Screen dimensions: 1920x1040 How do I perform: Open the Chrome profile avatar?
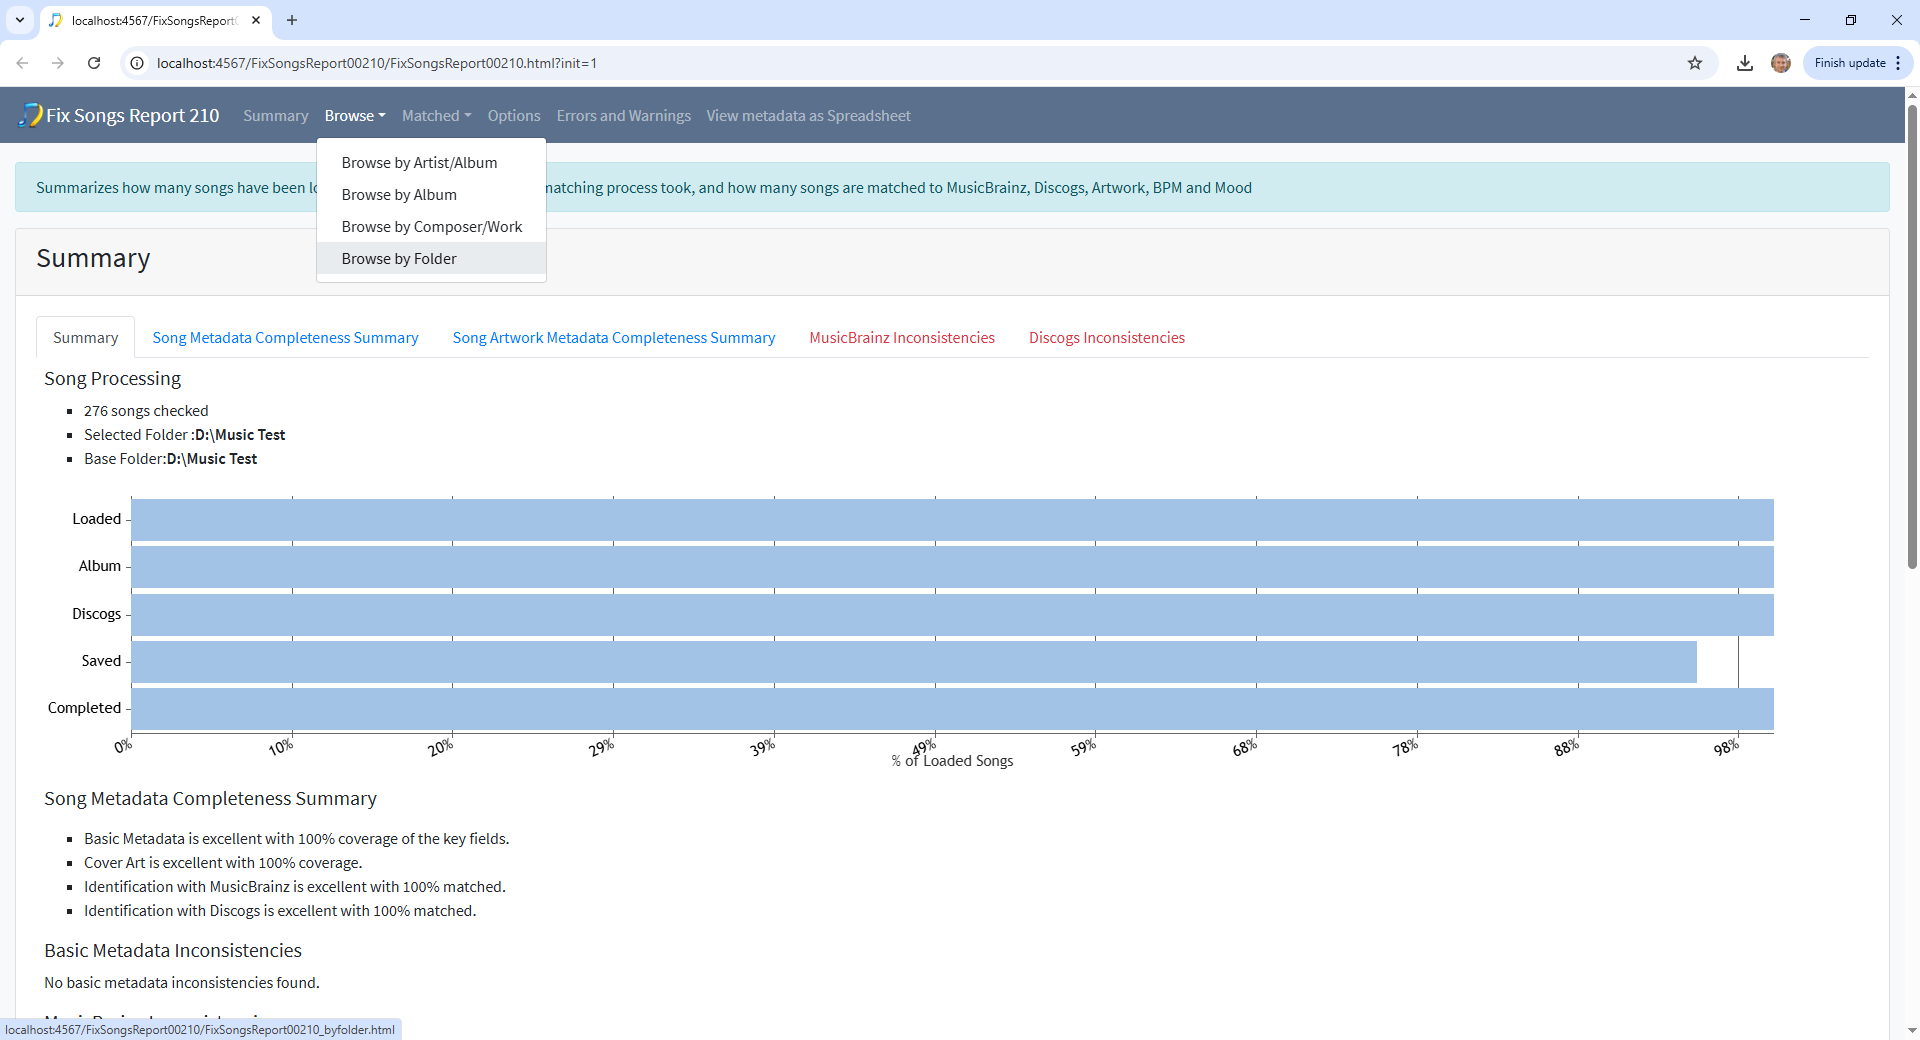click(x=1781, y=63)
